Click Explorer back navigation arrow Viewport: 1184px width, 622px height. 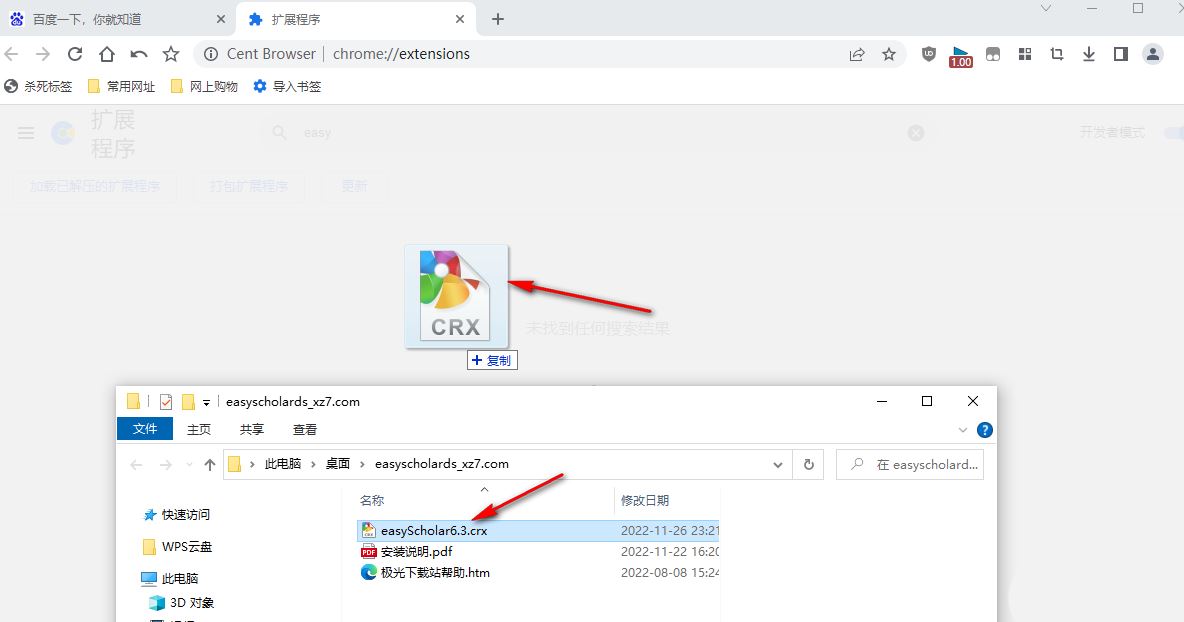tap(137, 465)
